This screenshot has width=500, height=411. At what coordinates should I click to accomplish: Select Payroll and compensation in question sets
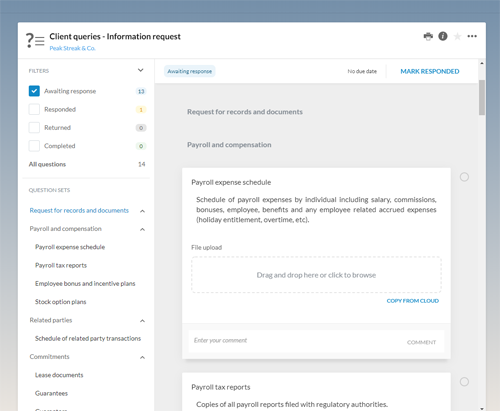tap(65, 229)
